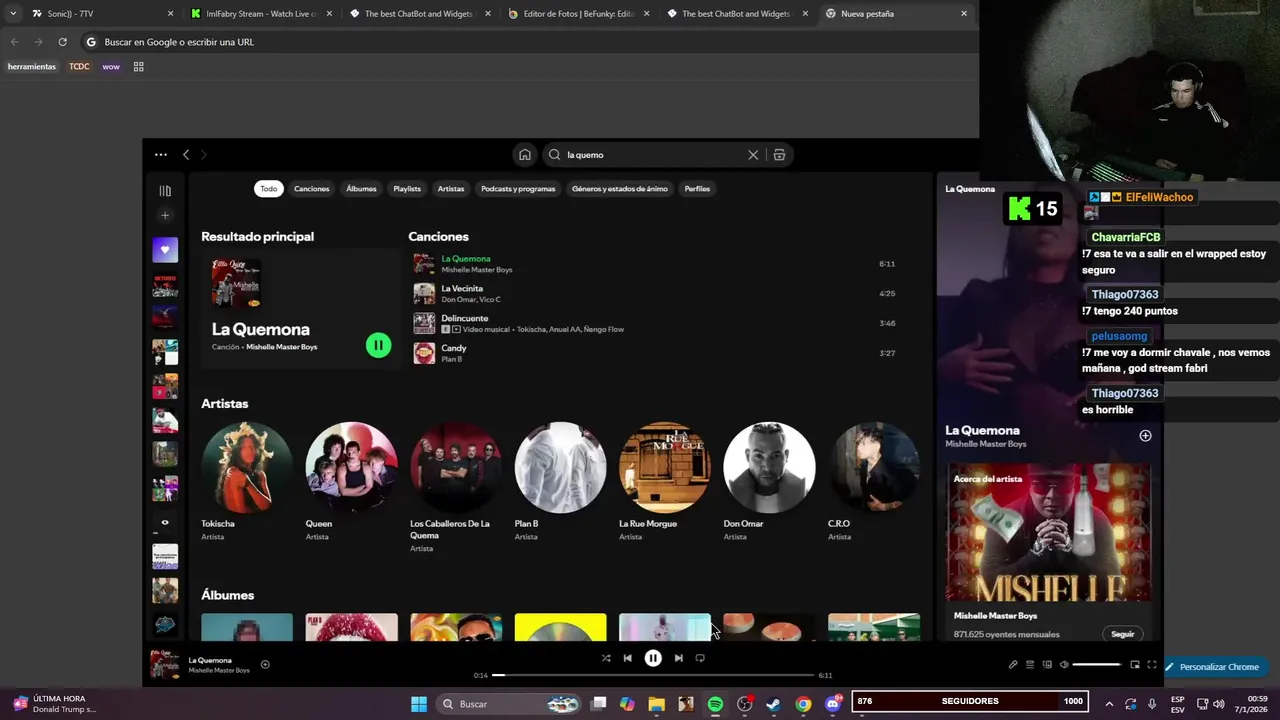Open Mishelle Master Boys link in top result
Viewport: 1280px width, 720px height.
(282, 347)
